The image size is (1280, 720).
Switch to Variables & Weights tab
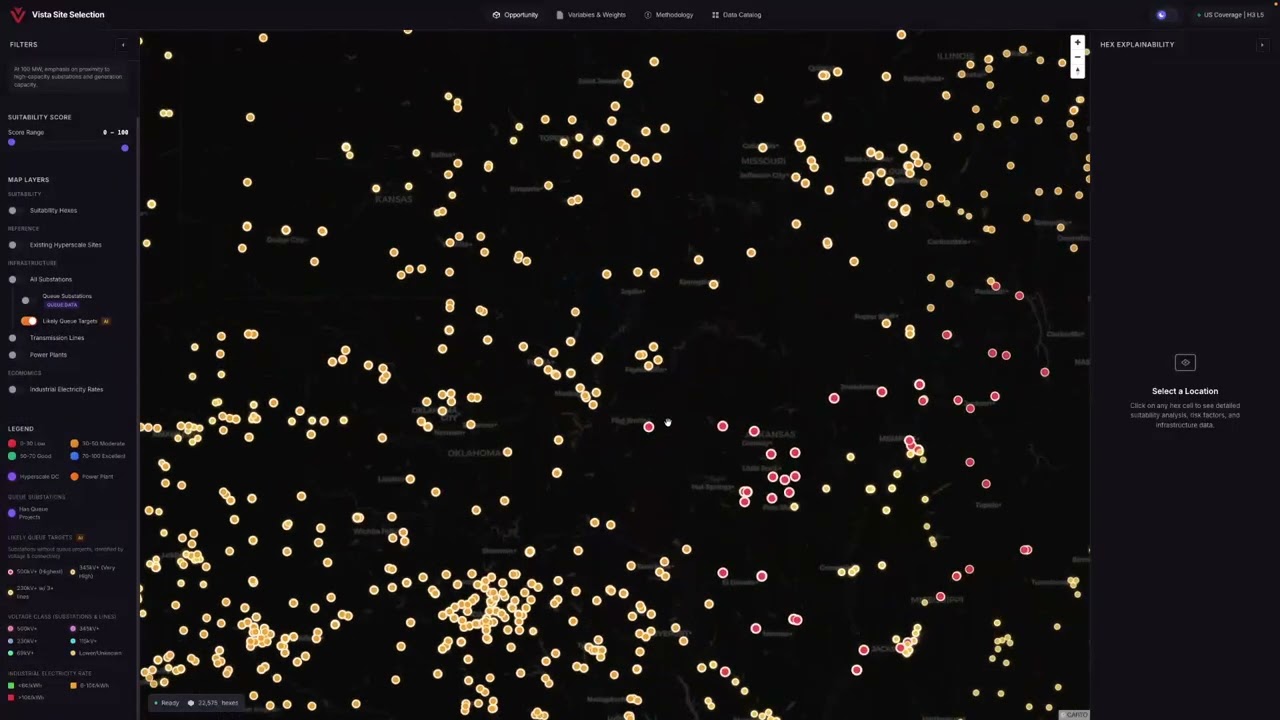click(591, 15)
